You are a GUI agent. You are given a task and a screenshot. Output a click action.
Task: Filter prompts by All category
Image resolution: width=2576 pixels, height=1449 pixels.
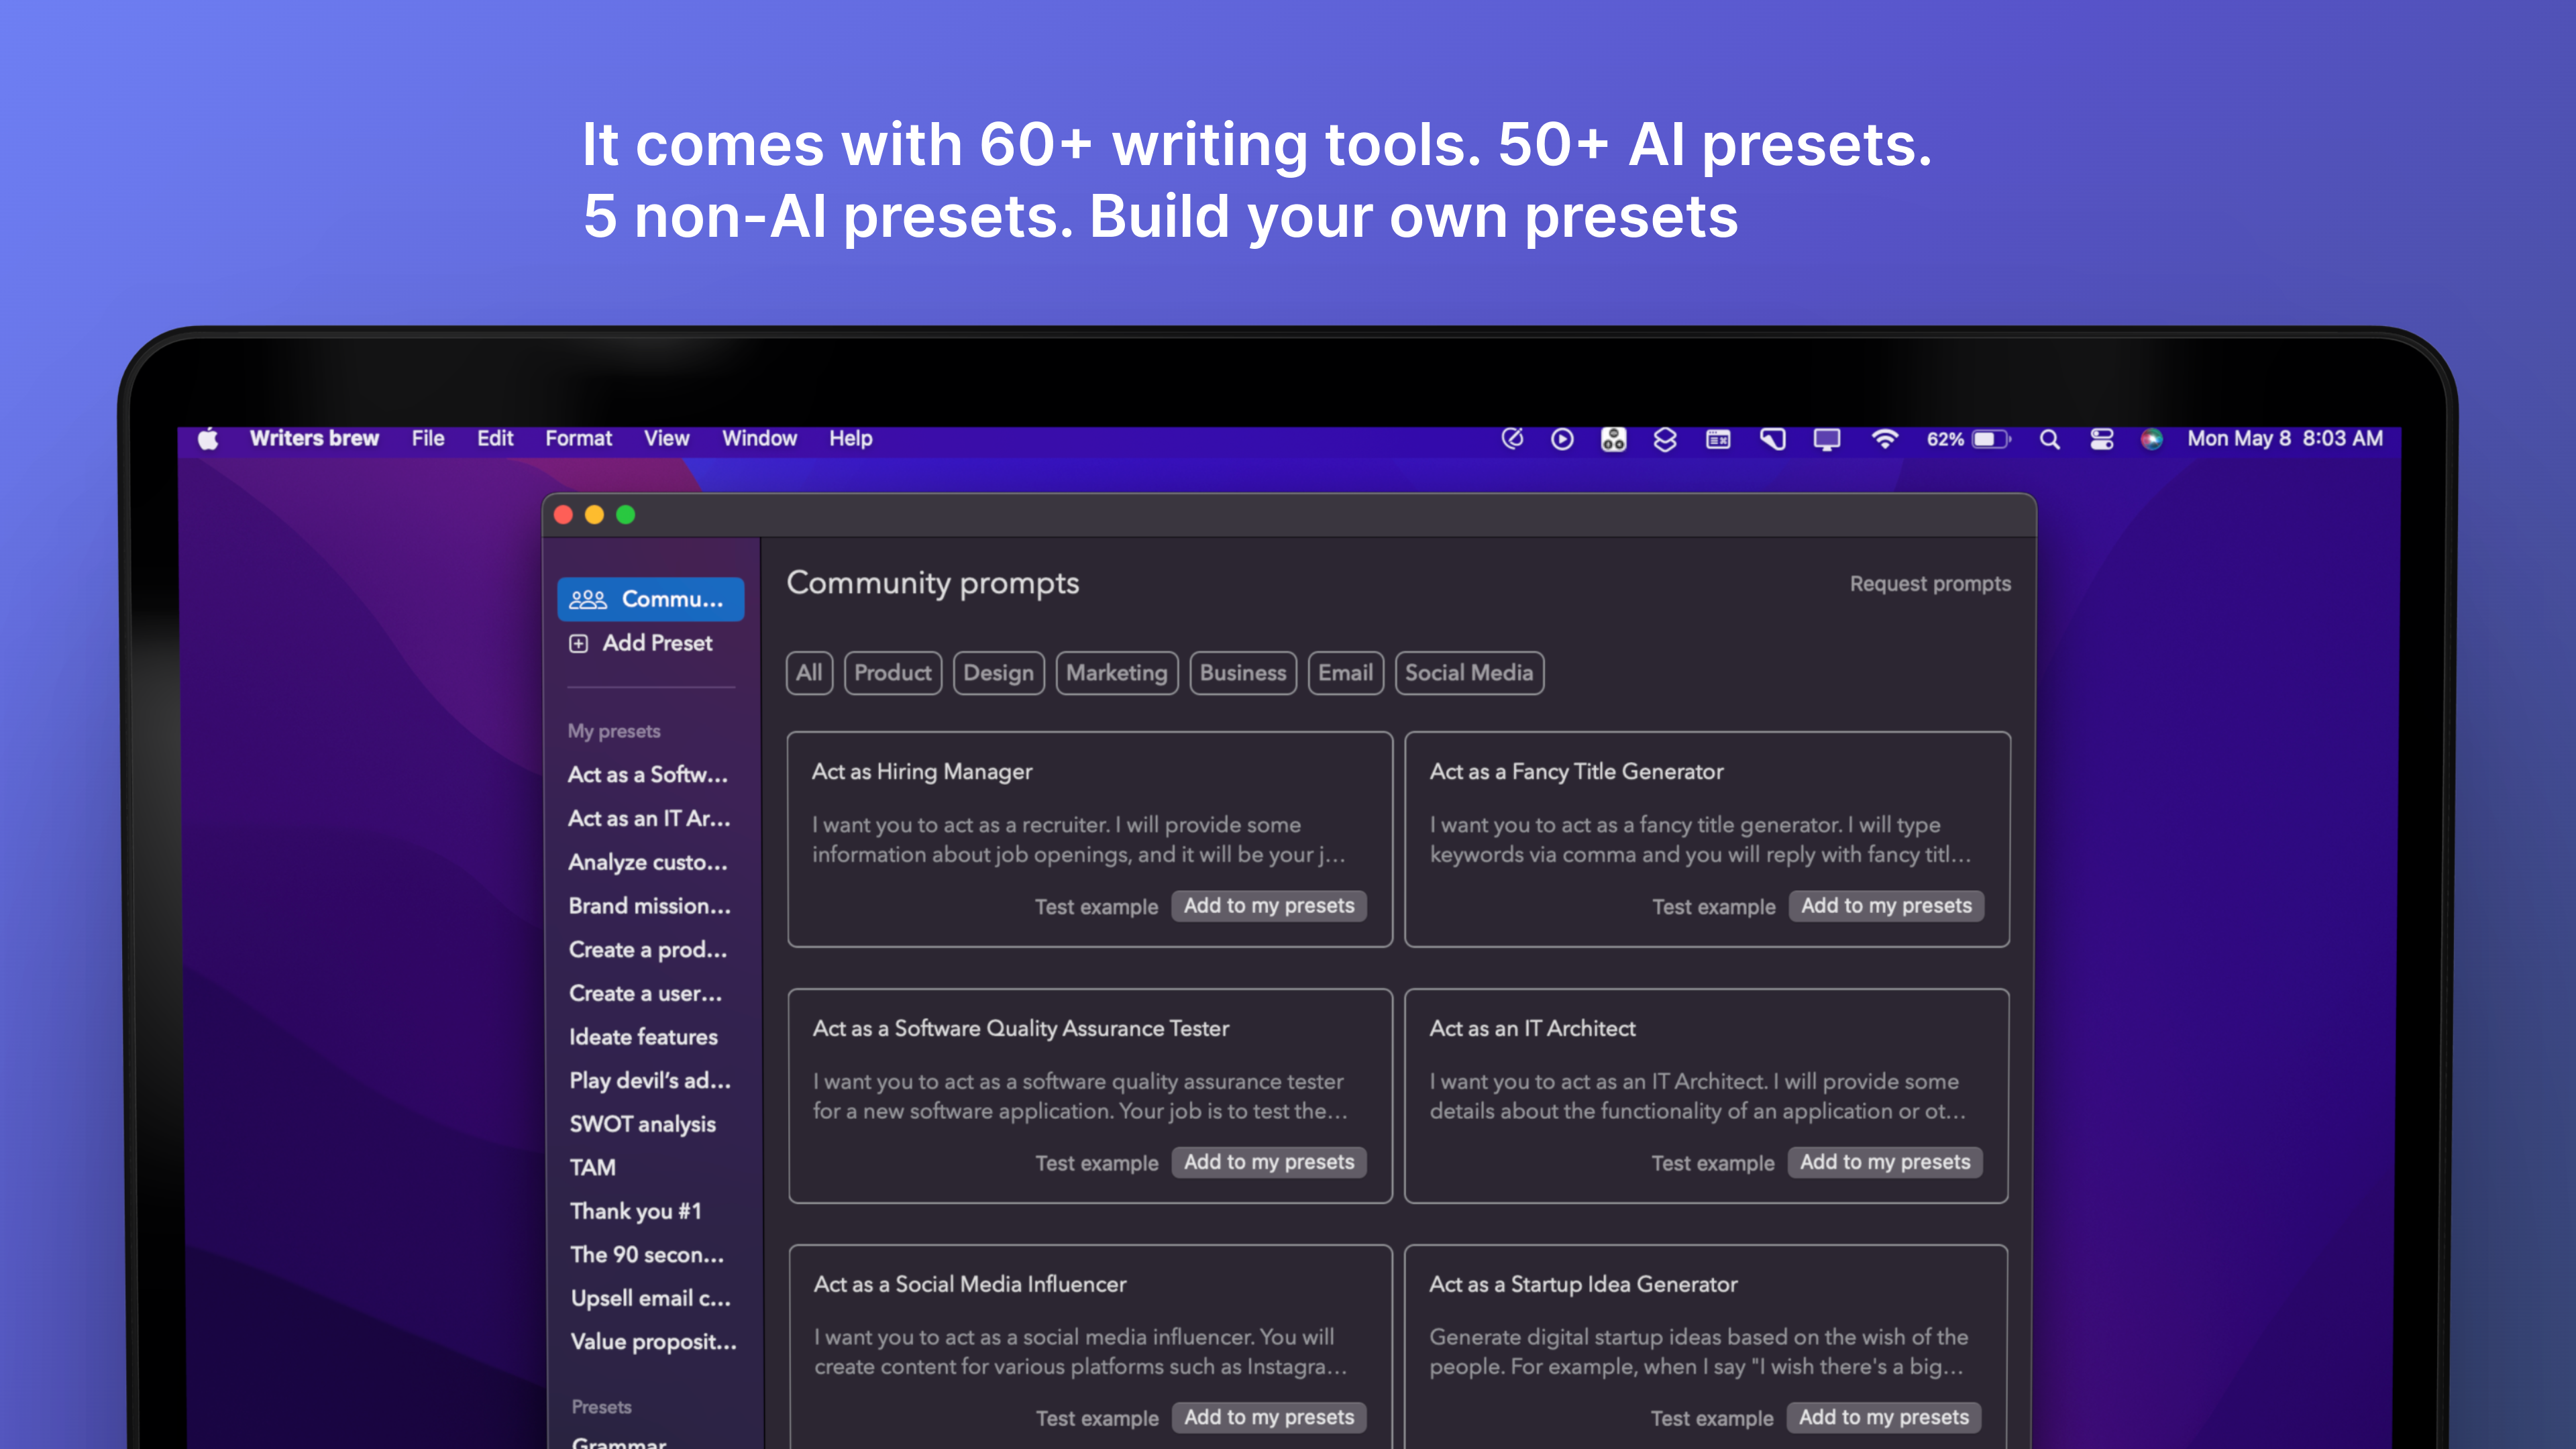click(x=809, y=672)
